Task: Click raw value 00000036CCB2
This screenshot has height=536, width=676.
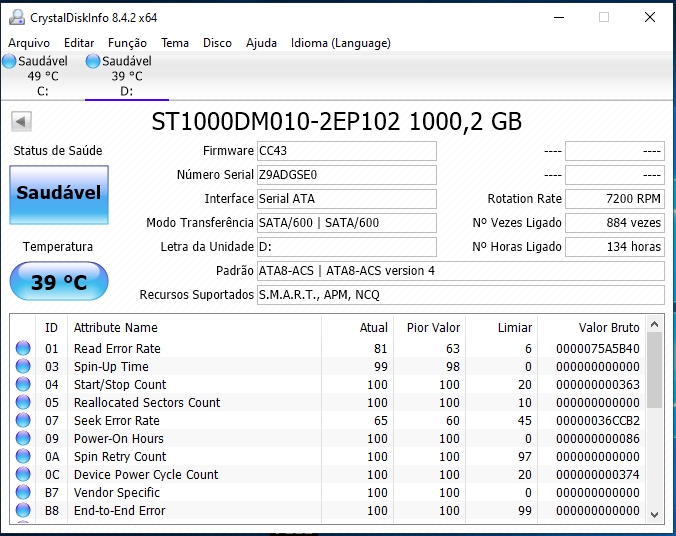Action: coord(598,420)
